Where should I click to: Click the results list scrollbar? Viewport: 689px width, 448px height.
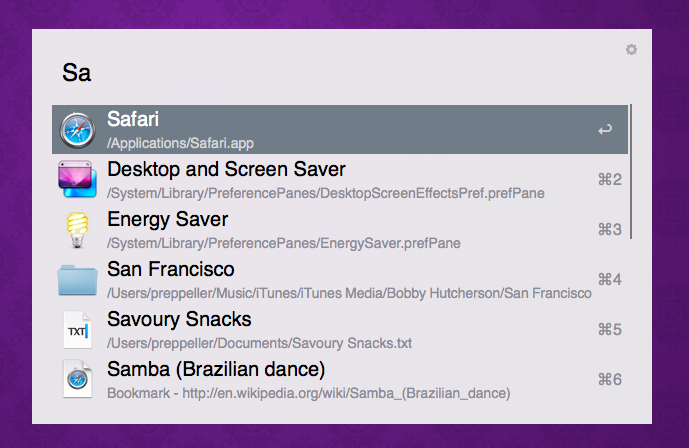(x=630, y=170)
